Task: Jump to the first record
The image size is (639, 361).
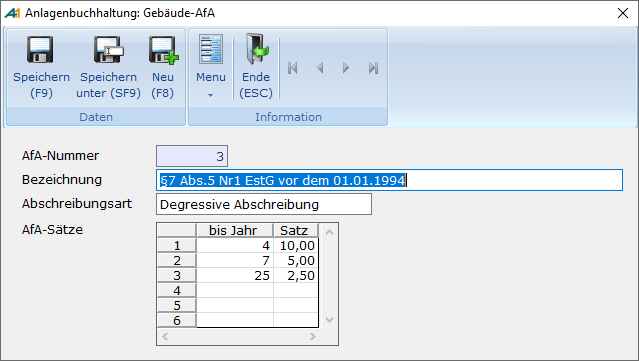Action: 292,68
